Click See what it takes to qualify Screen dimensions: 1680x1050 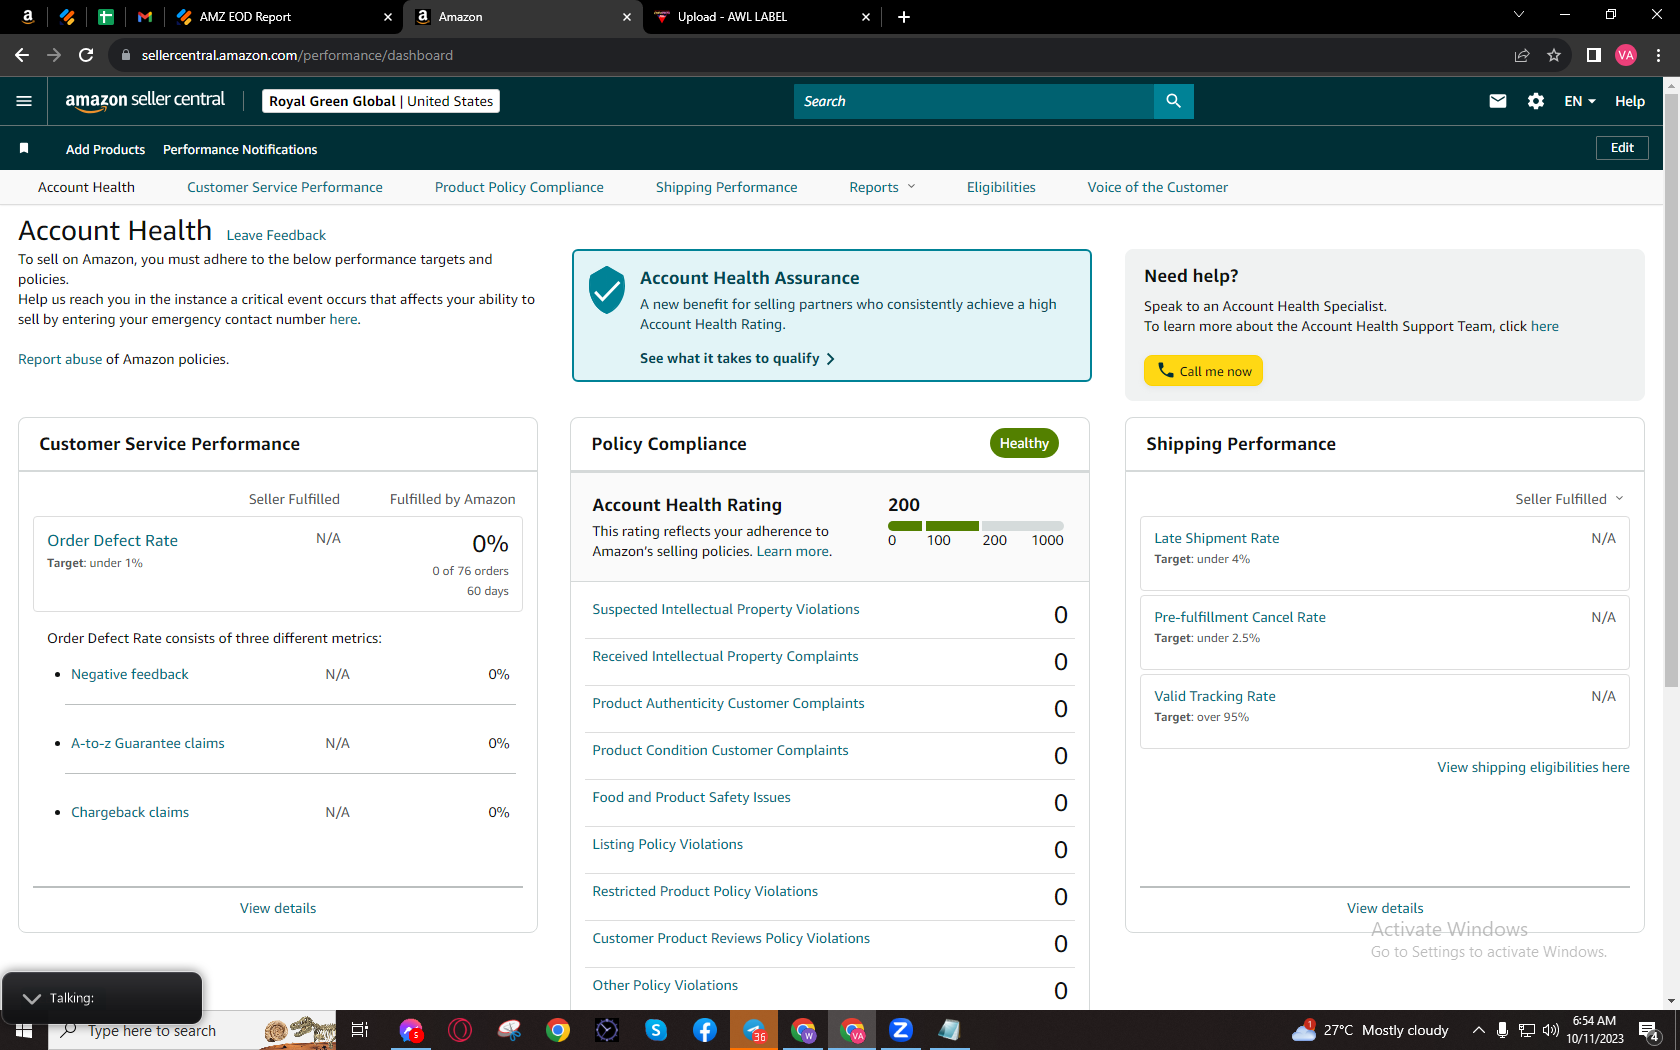(737, 358)
